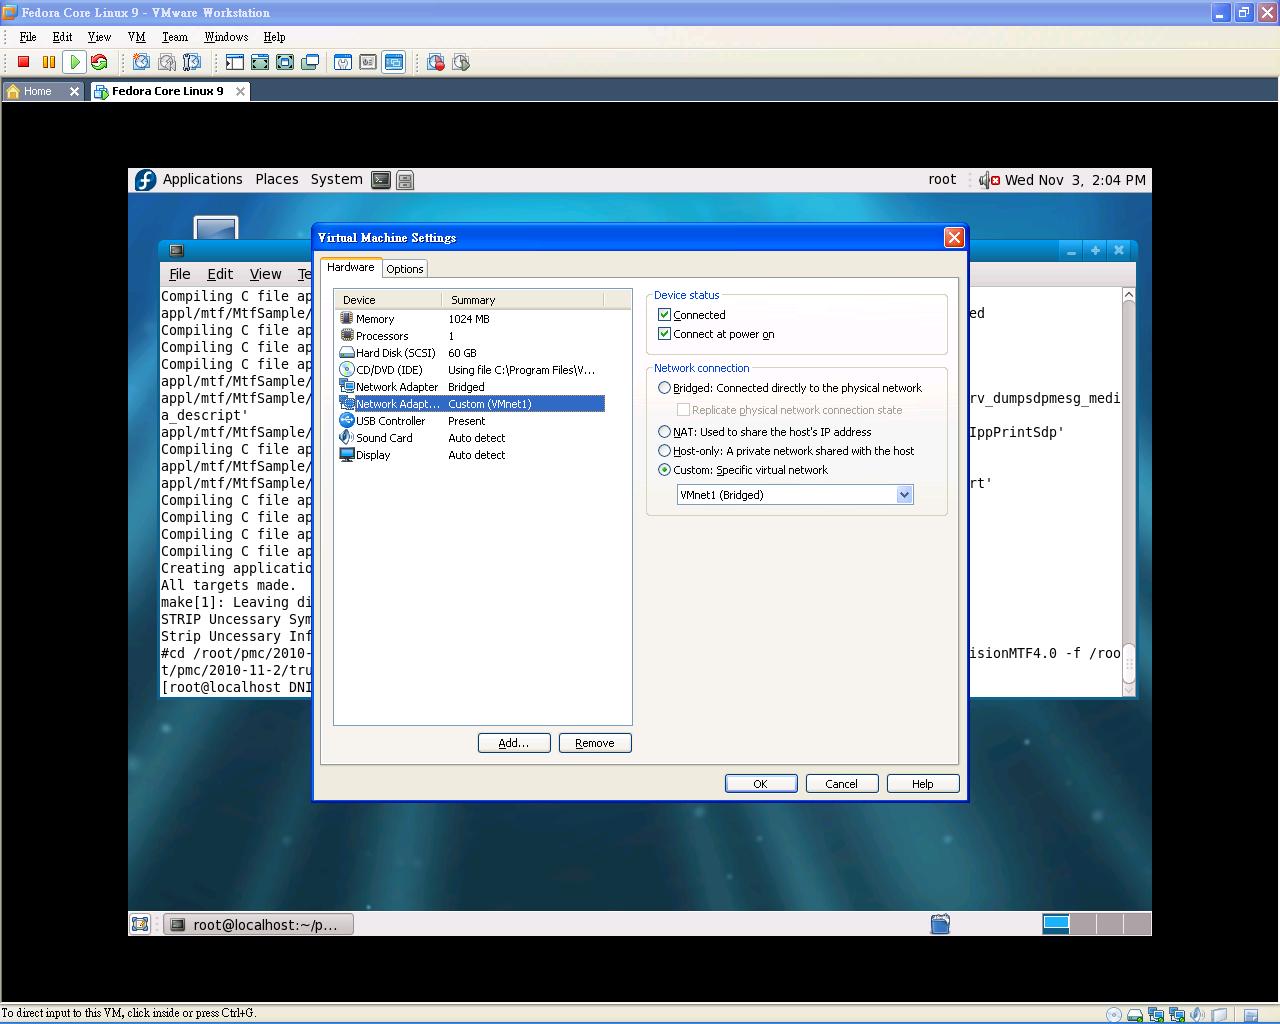Click the Summary column header
This screenshot has height=1024, width=1280.
point(522,300)
